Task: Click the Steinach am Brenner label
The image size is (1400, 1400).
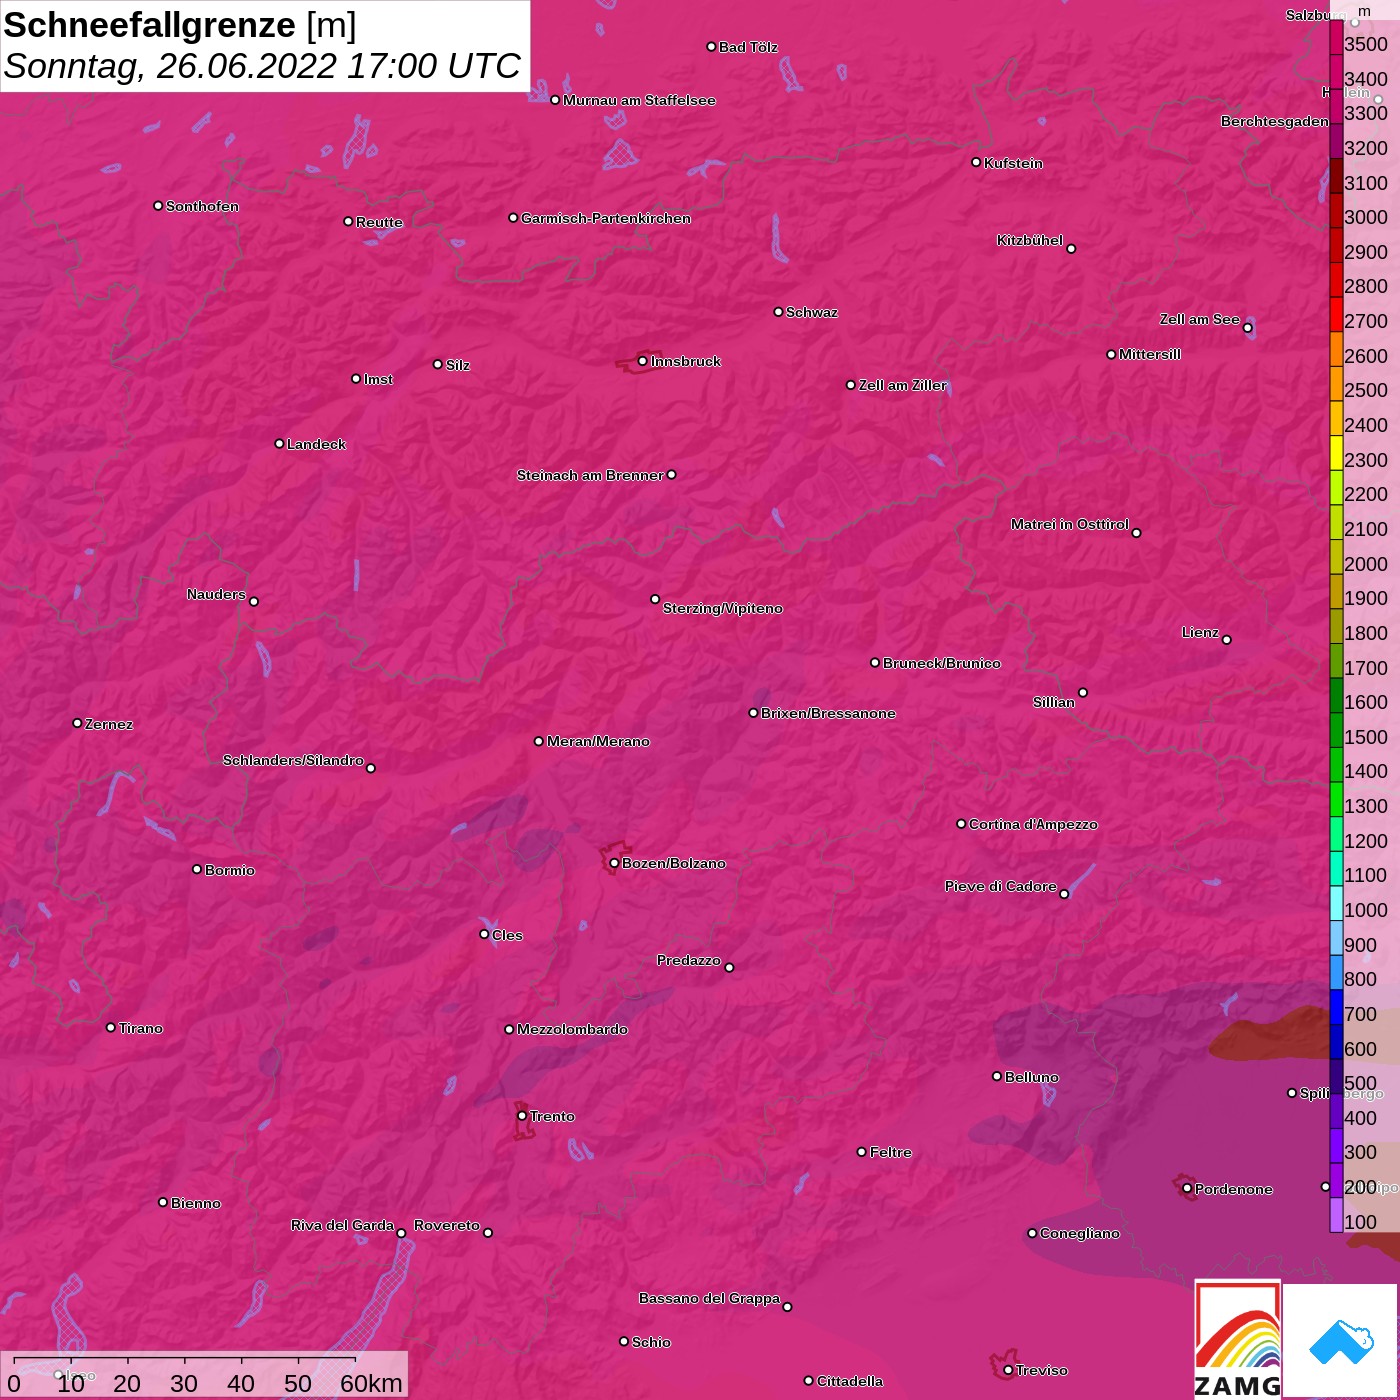Action: click(x=590, y=475)
